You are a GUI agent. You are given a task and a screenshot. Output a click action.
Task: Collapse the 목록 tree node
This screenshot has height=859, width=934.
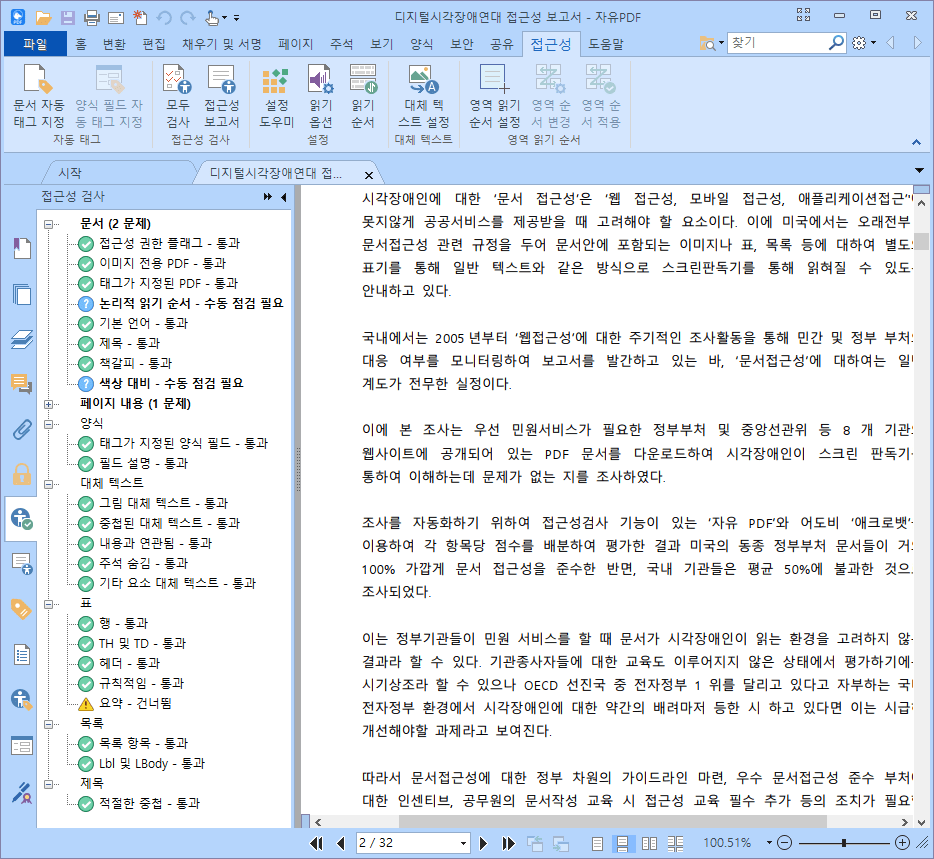pyautogui.click(x=48, y=724)
